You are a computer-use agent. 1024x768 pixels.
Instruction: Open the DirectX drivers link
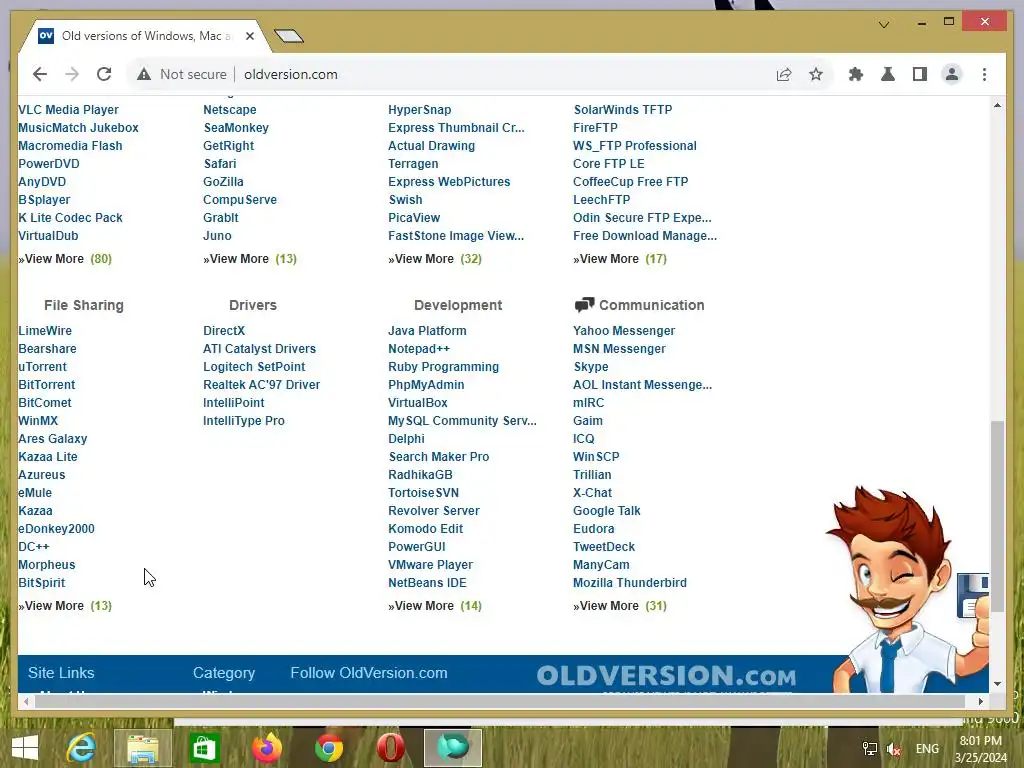click(x=224, y=330)
